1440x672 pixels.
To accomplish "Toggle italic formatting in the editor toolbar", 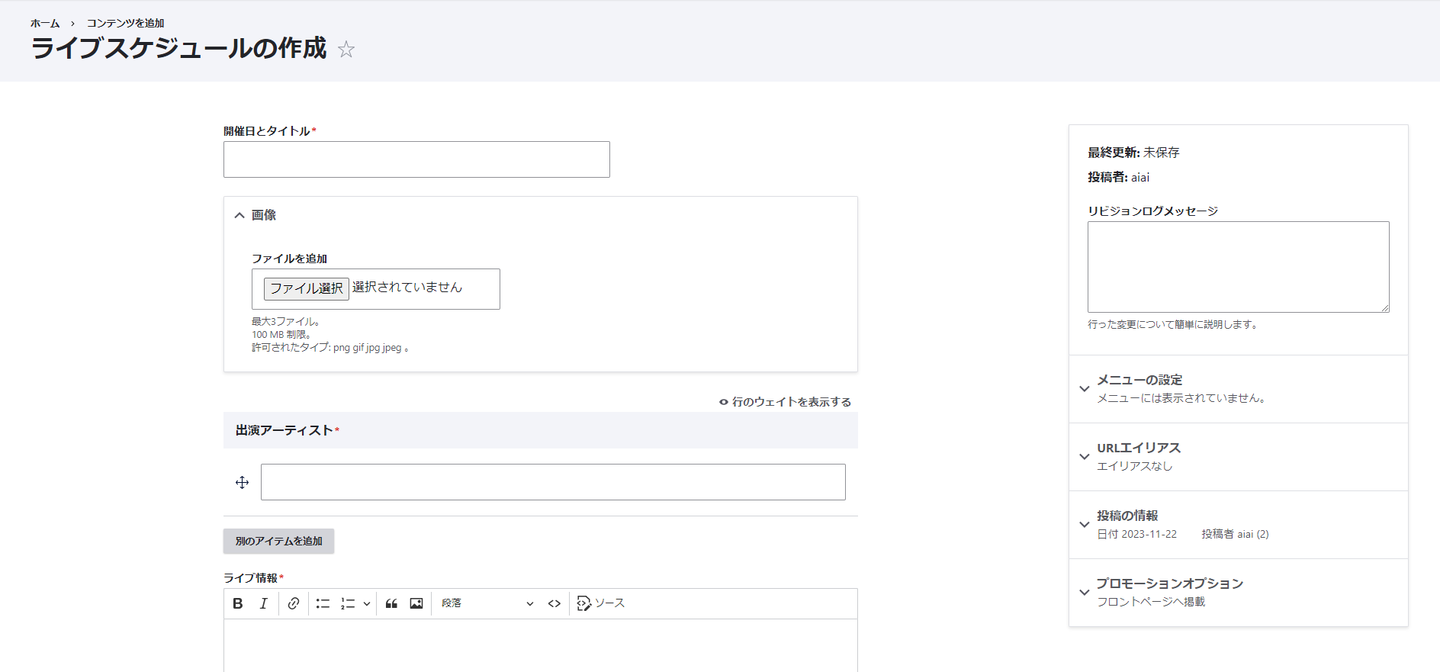I will [264, 604].
